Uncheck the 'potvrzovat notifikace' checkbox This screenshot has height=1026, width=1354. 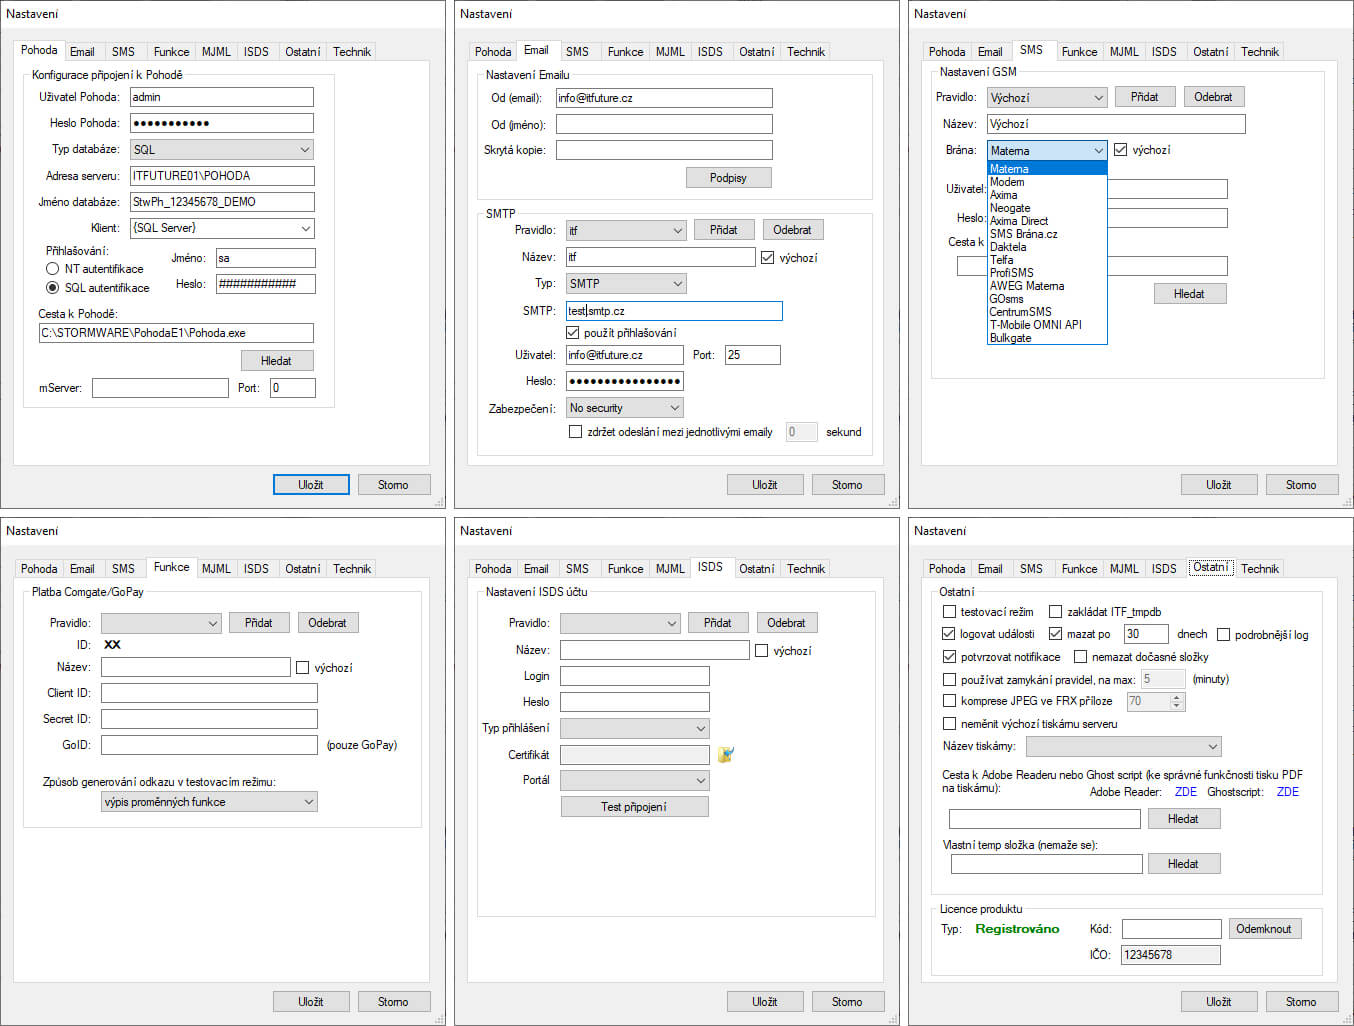pyautogui.click(x=949, y=657)
